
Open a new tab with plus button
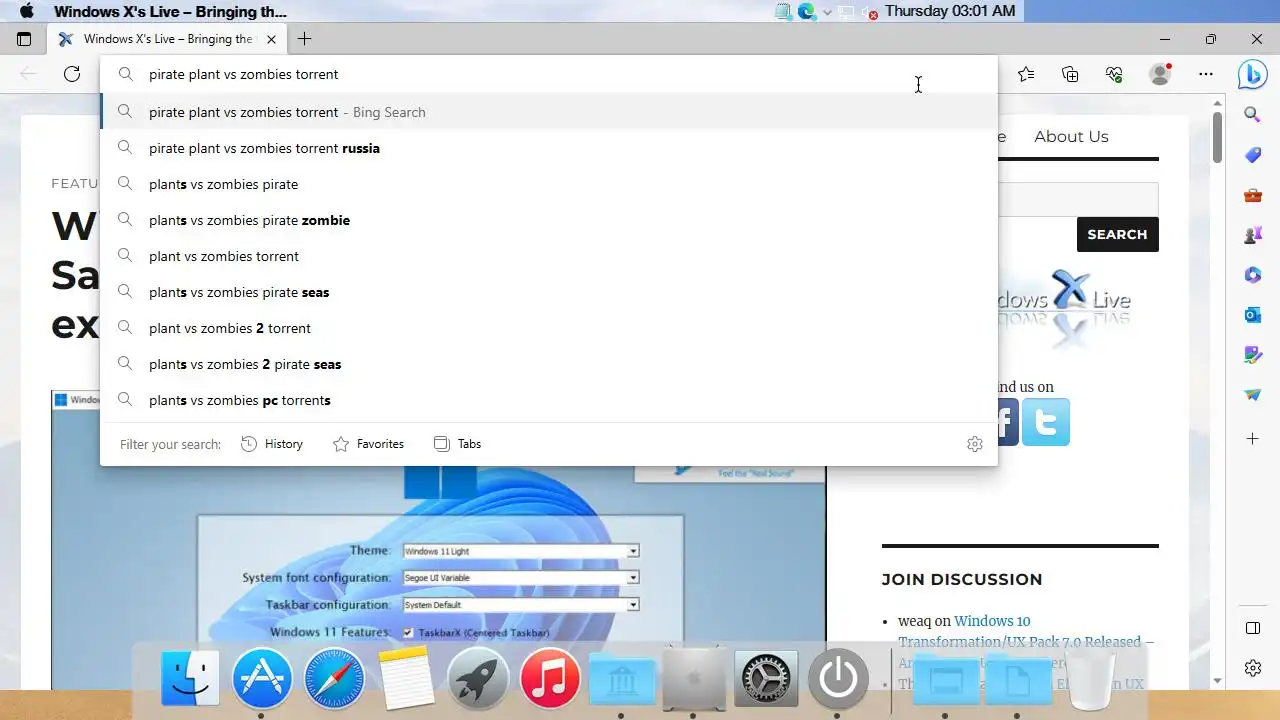(x=304, y=39)
